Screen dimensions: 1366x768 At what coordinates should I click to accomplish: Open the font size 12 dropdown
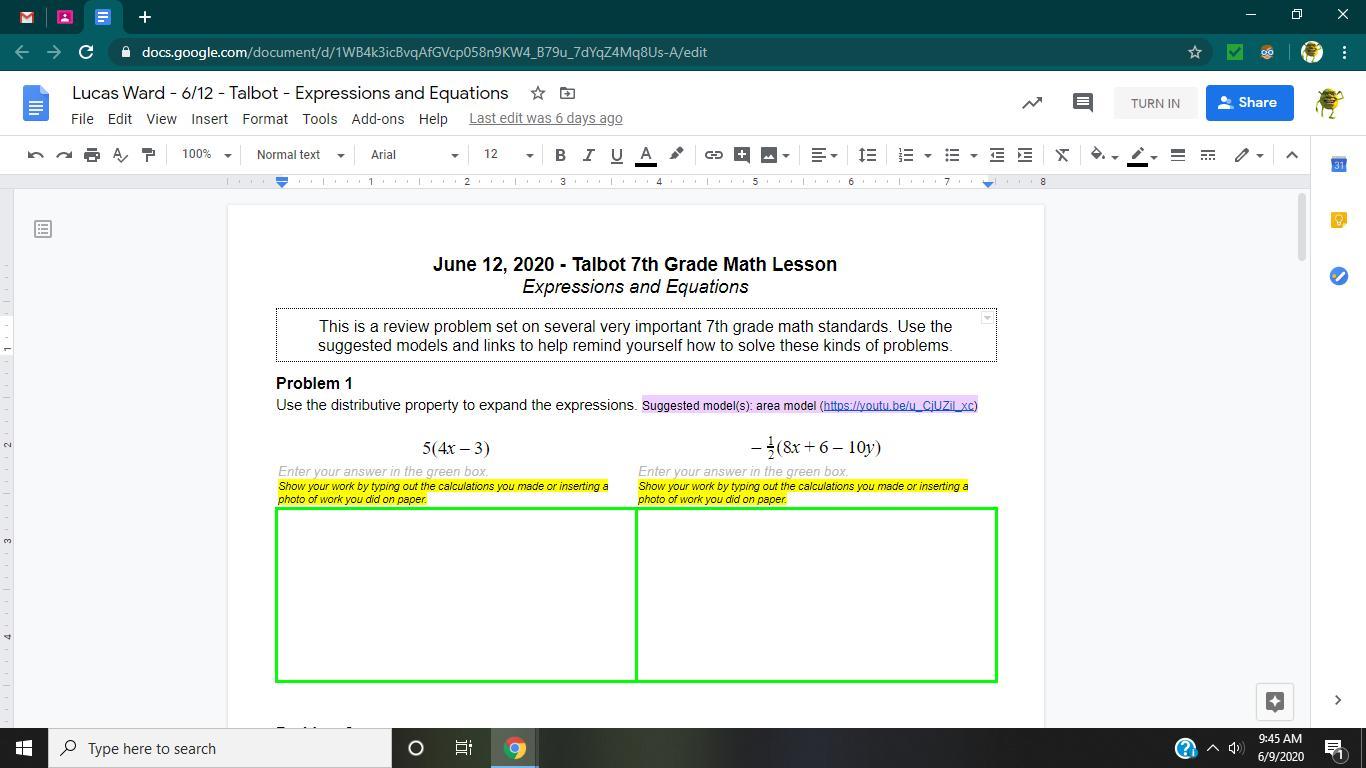pos(508,155)
